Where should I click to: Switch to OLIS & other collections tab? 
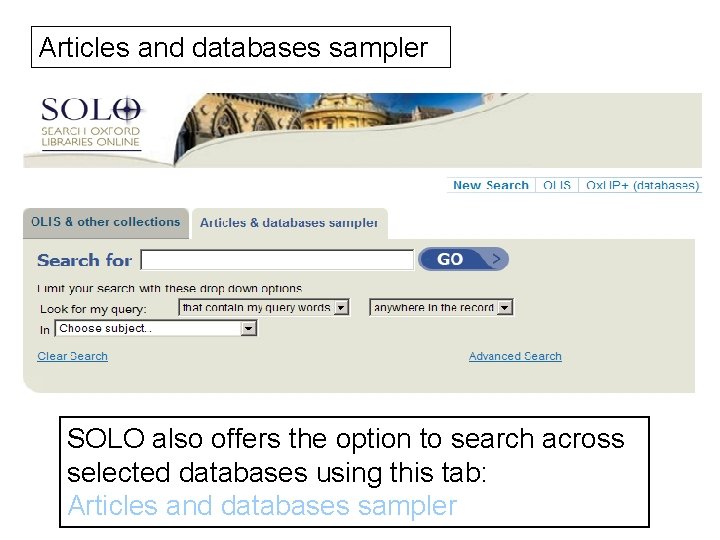point(106,222)
